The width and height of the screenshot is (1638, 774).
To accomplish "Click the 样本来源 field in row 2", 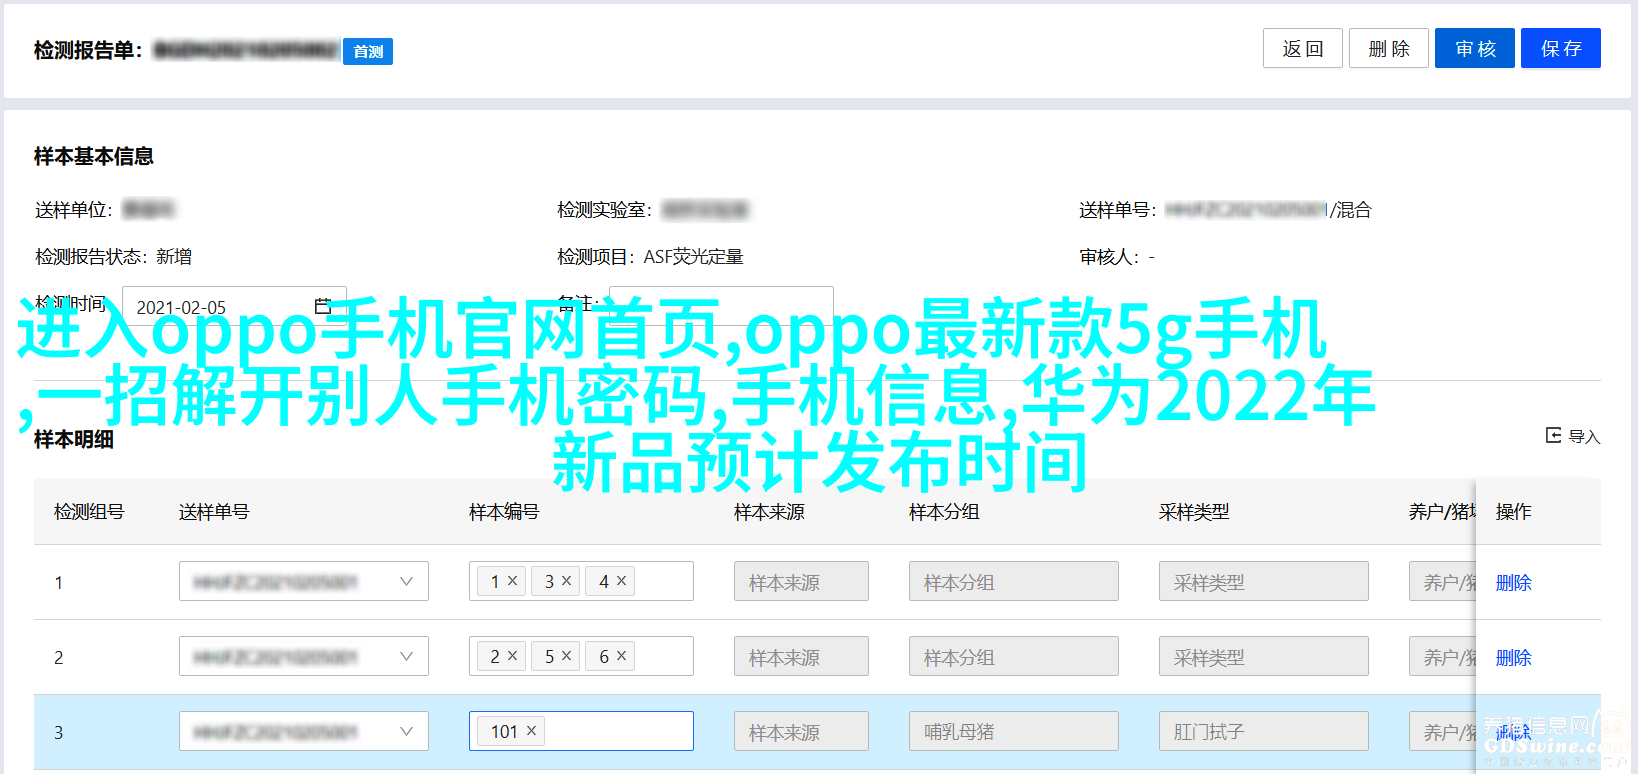I will tap(801, 656).
